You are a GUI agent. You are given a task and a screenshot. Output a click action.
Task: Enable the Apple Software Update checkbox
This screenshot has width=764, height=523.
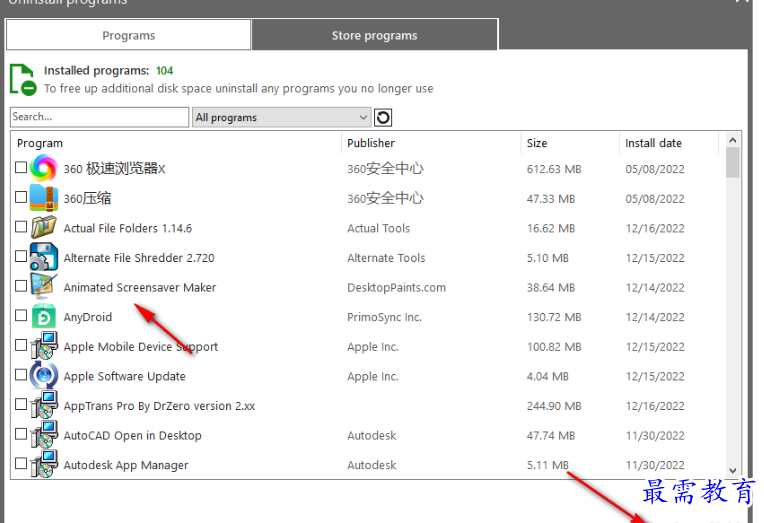(21, 375)
